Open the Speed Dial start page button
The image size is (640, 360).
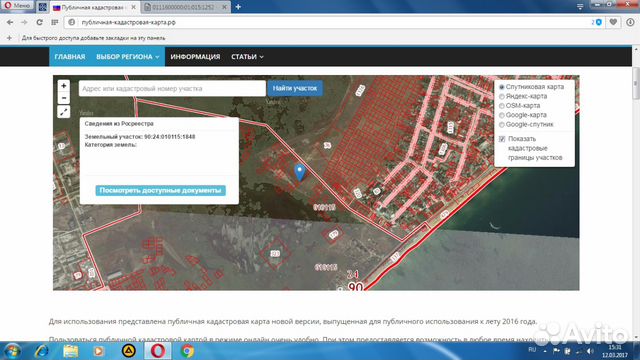pos(54,22)
